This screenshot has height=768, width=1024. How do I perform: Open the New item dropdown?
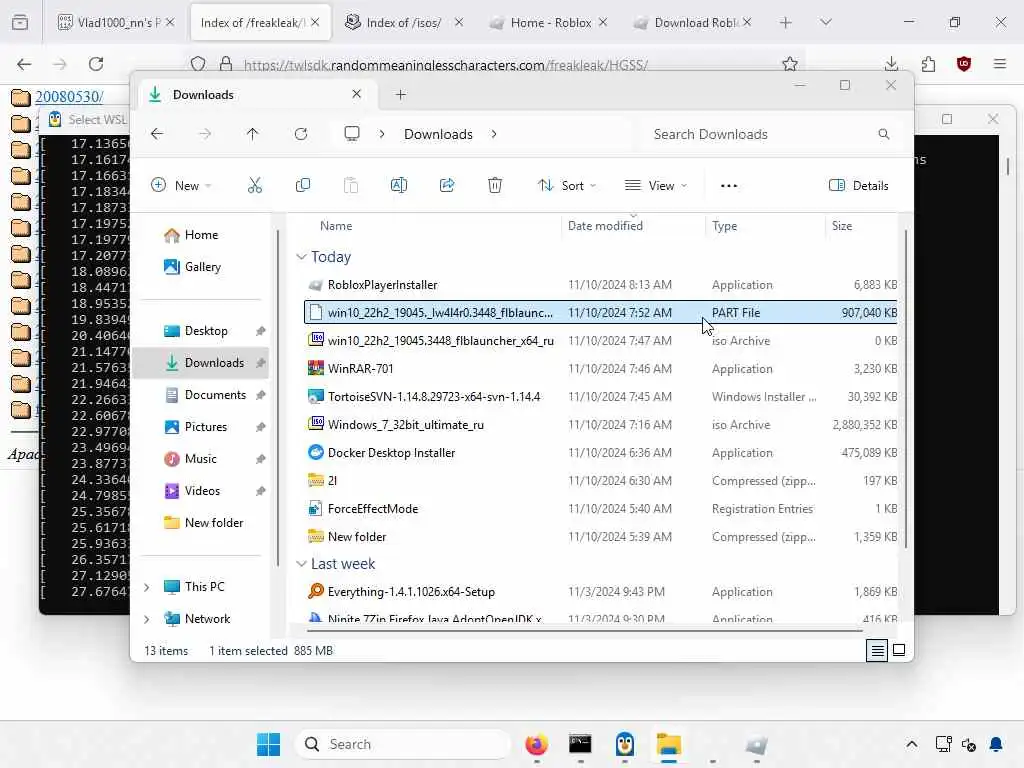point(181,185)
